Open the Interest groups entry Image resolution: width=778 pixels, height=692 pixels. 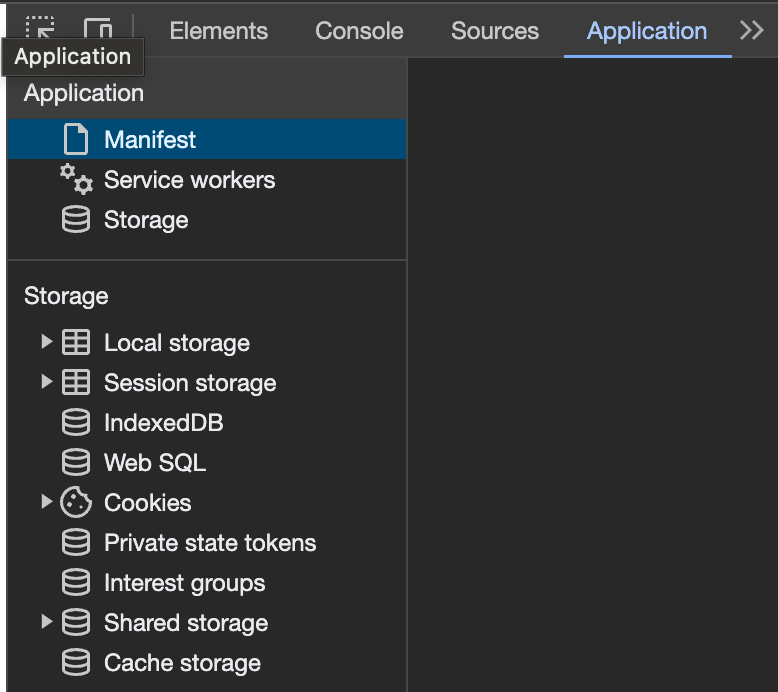tap(184, 583)
